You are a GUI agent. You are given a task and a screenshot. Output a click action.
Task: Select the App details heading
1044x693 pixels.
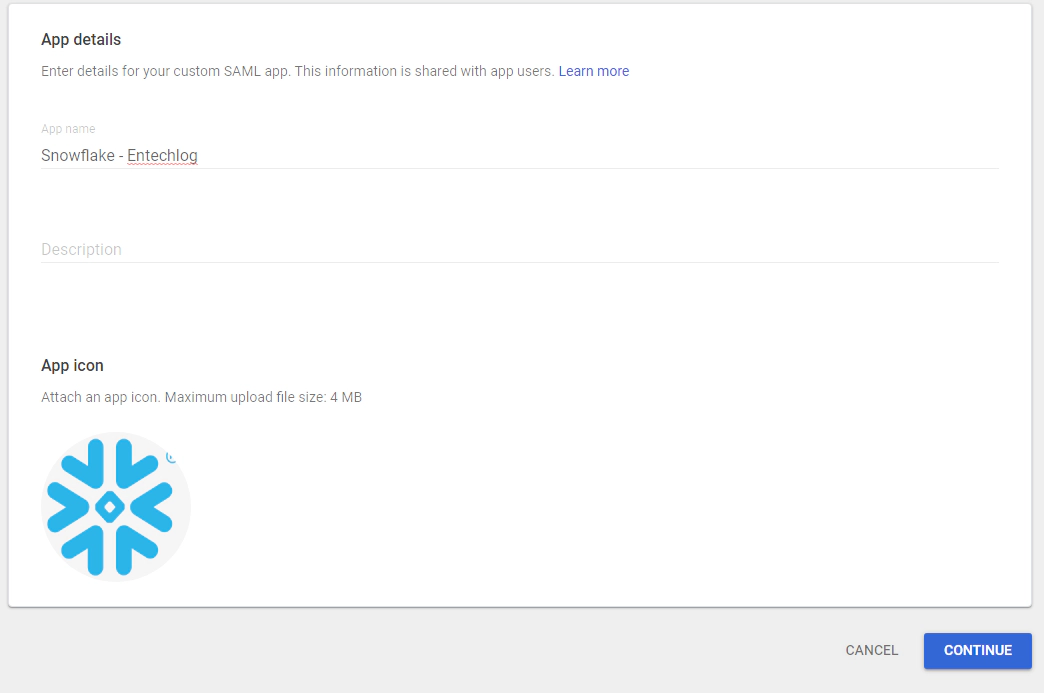[x=81, y=40]
